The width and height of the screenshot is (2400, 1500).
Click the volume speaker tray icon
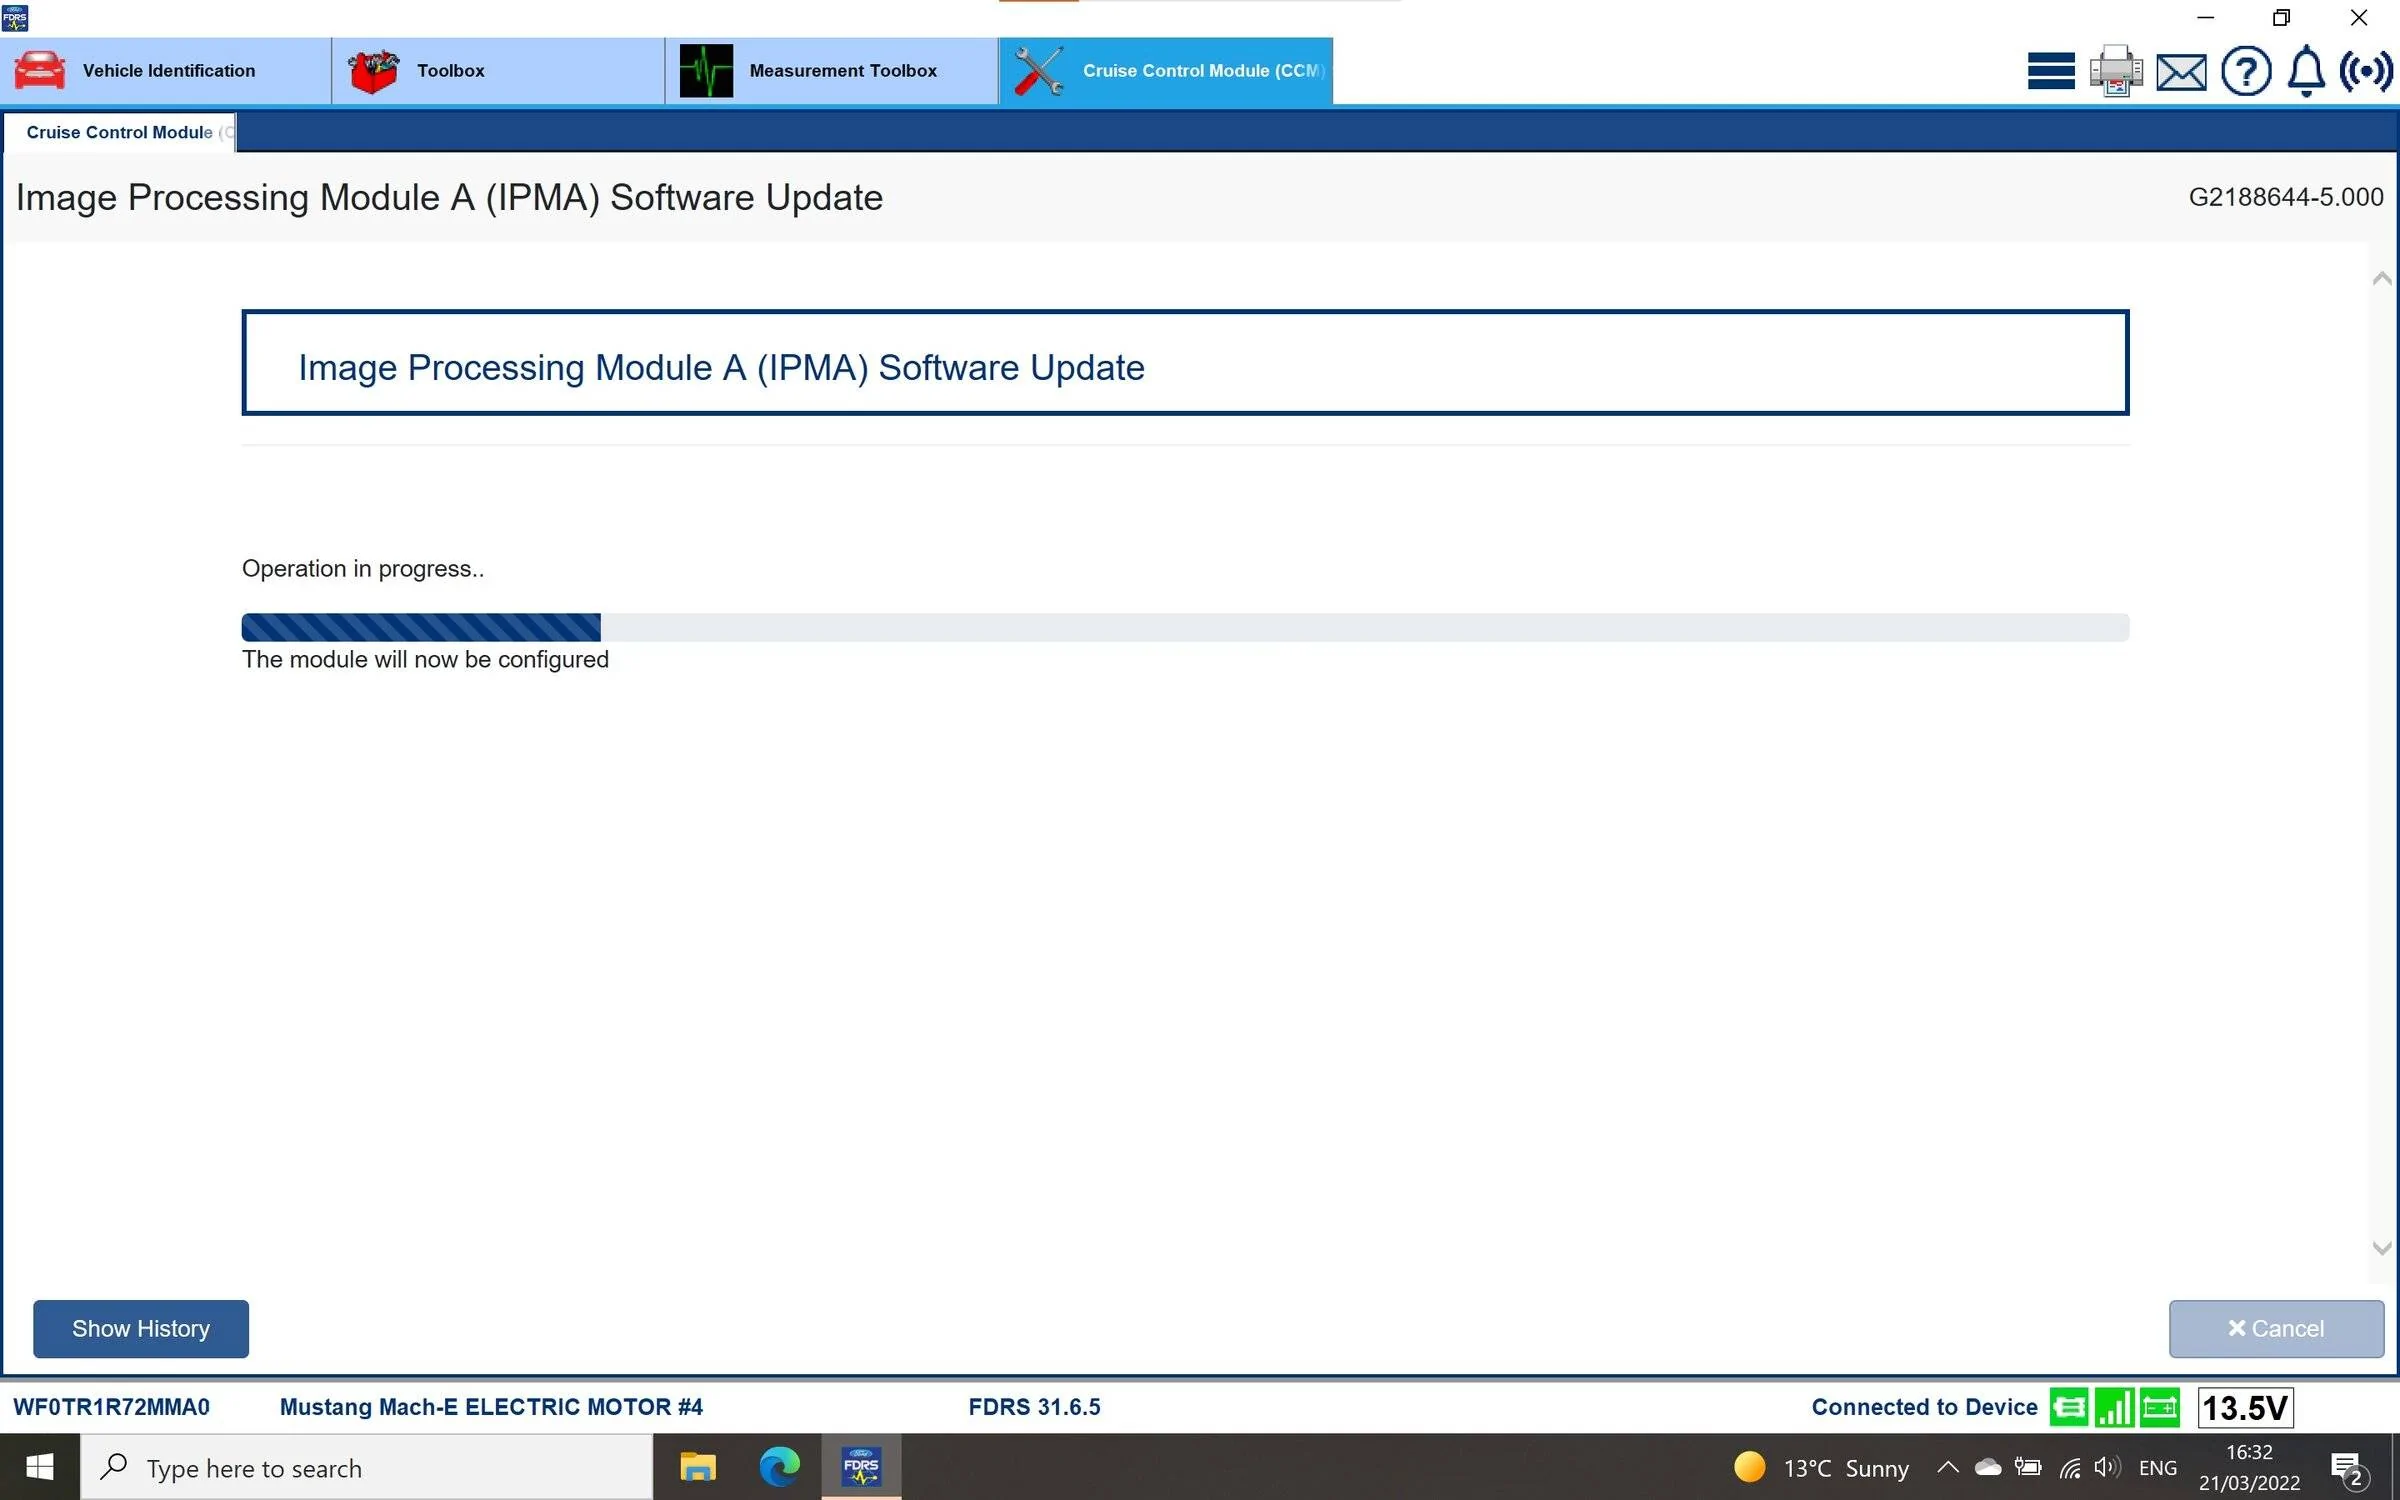pyautogui.click(x=2108, y=1467)
